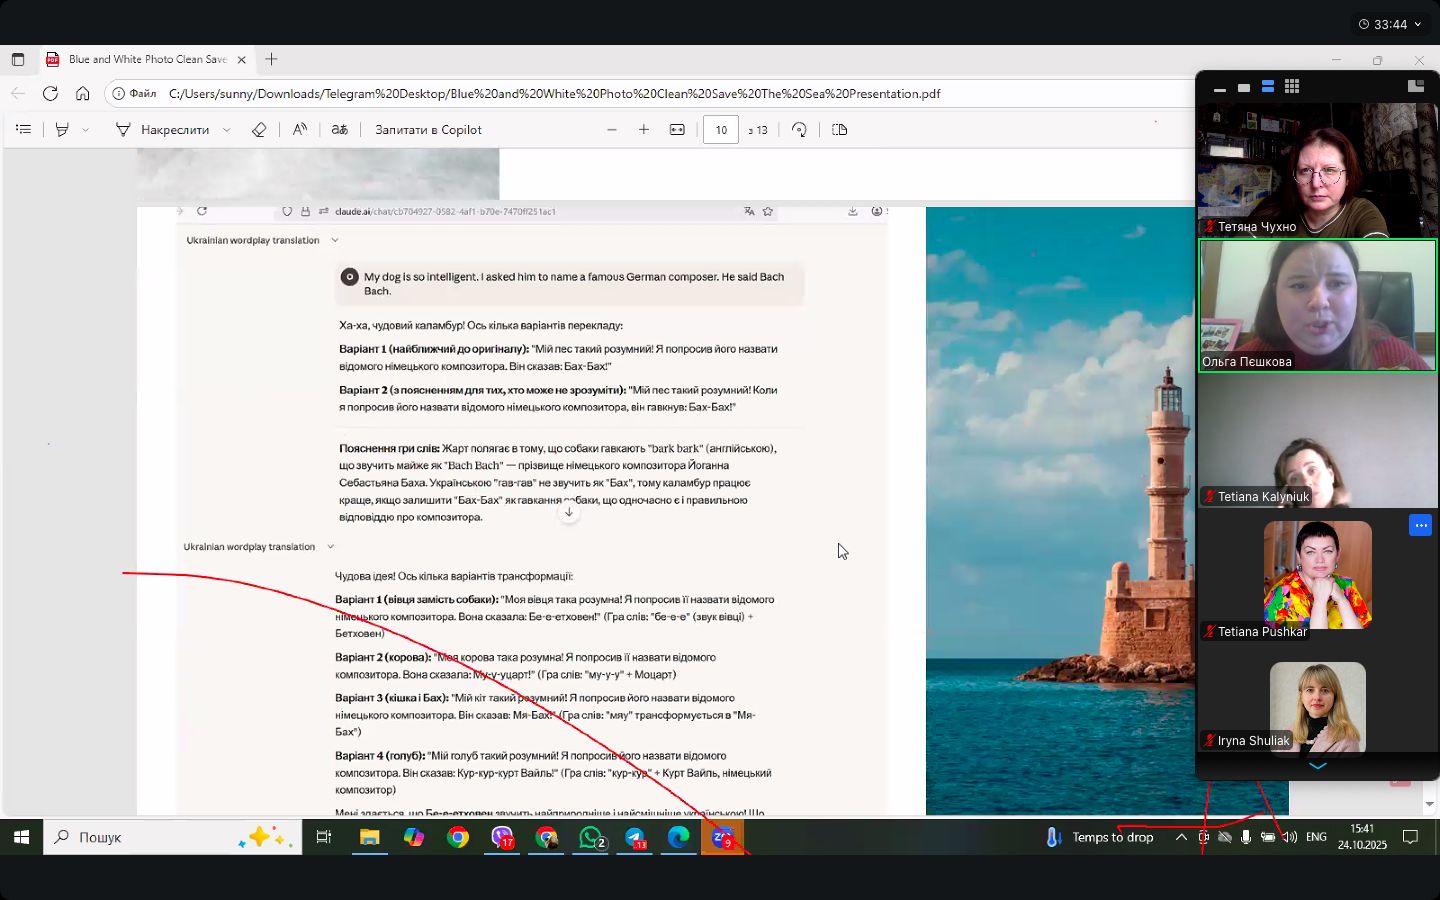Click the page number input field

[721, 130]
